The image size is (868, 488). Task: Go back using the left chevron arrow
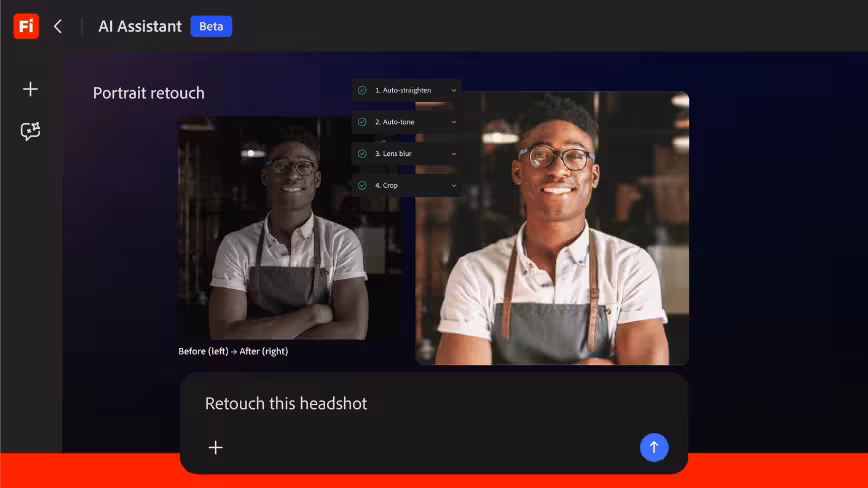point(58,26)
